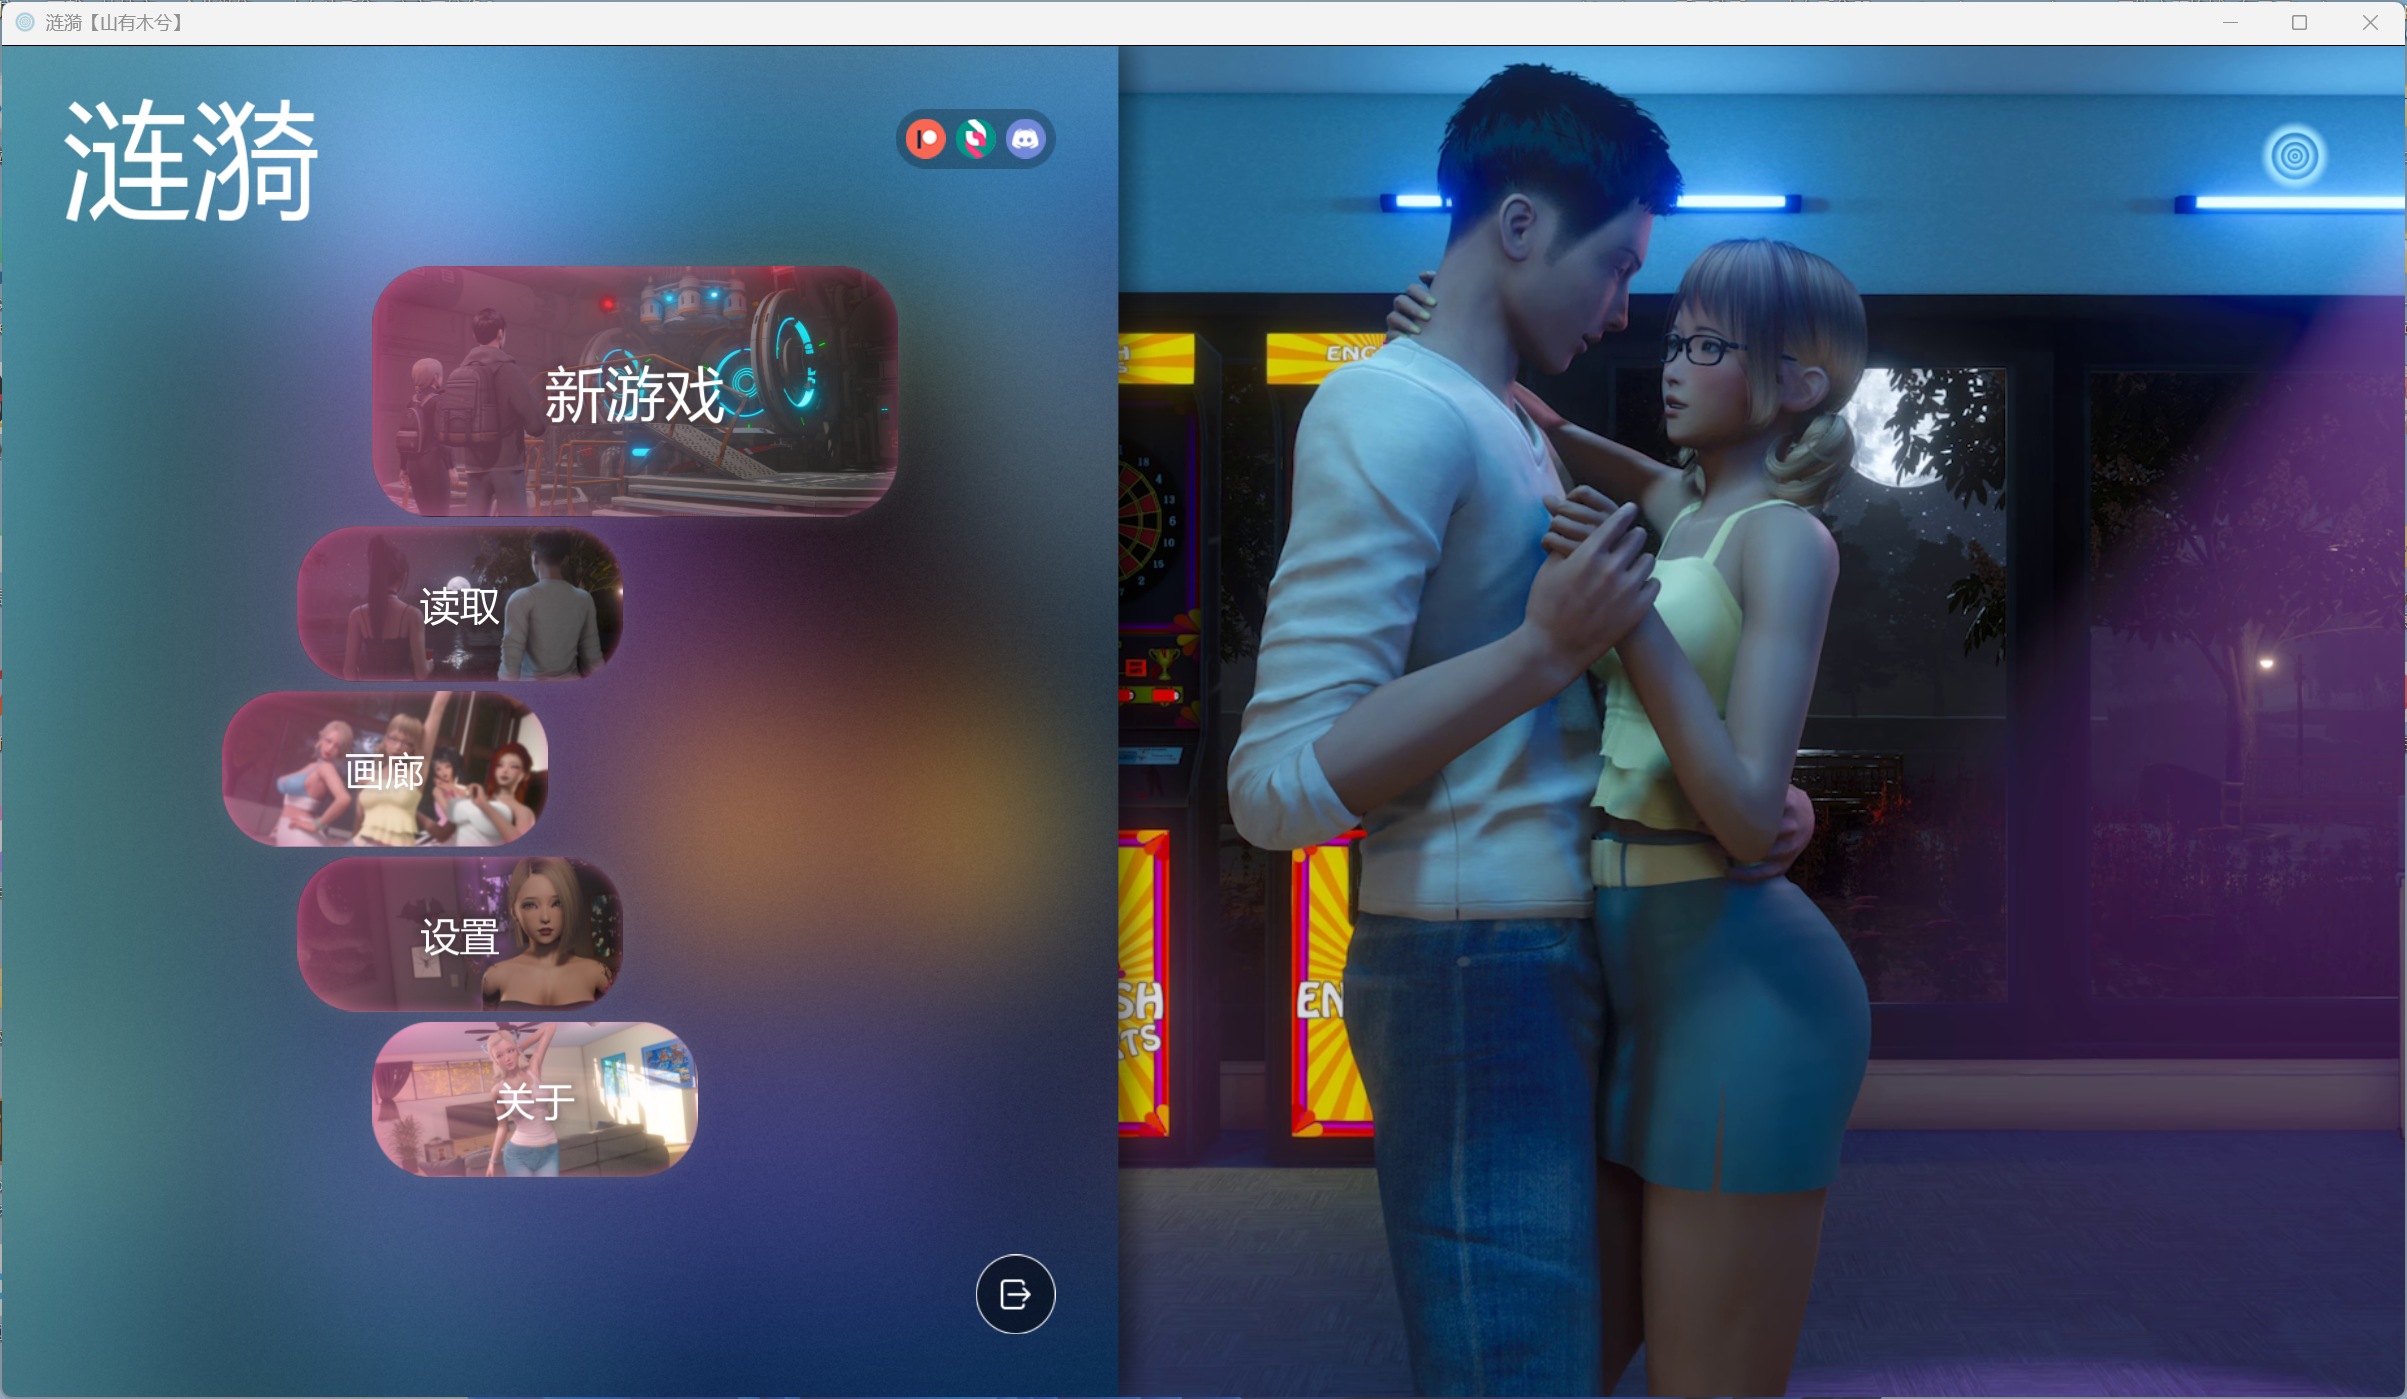Minimize the game window
Viewport: 2407px width, 1399px height.
click(2230, 22)
